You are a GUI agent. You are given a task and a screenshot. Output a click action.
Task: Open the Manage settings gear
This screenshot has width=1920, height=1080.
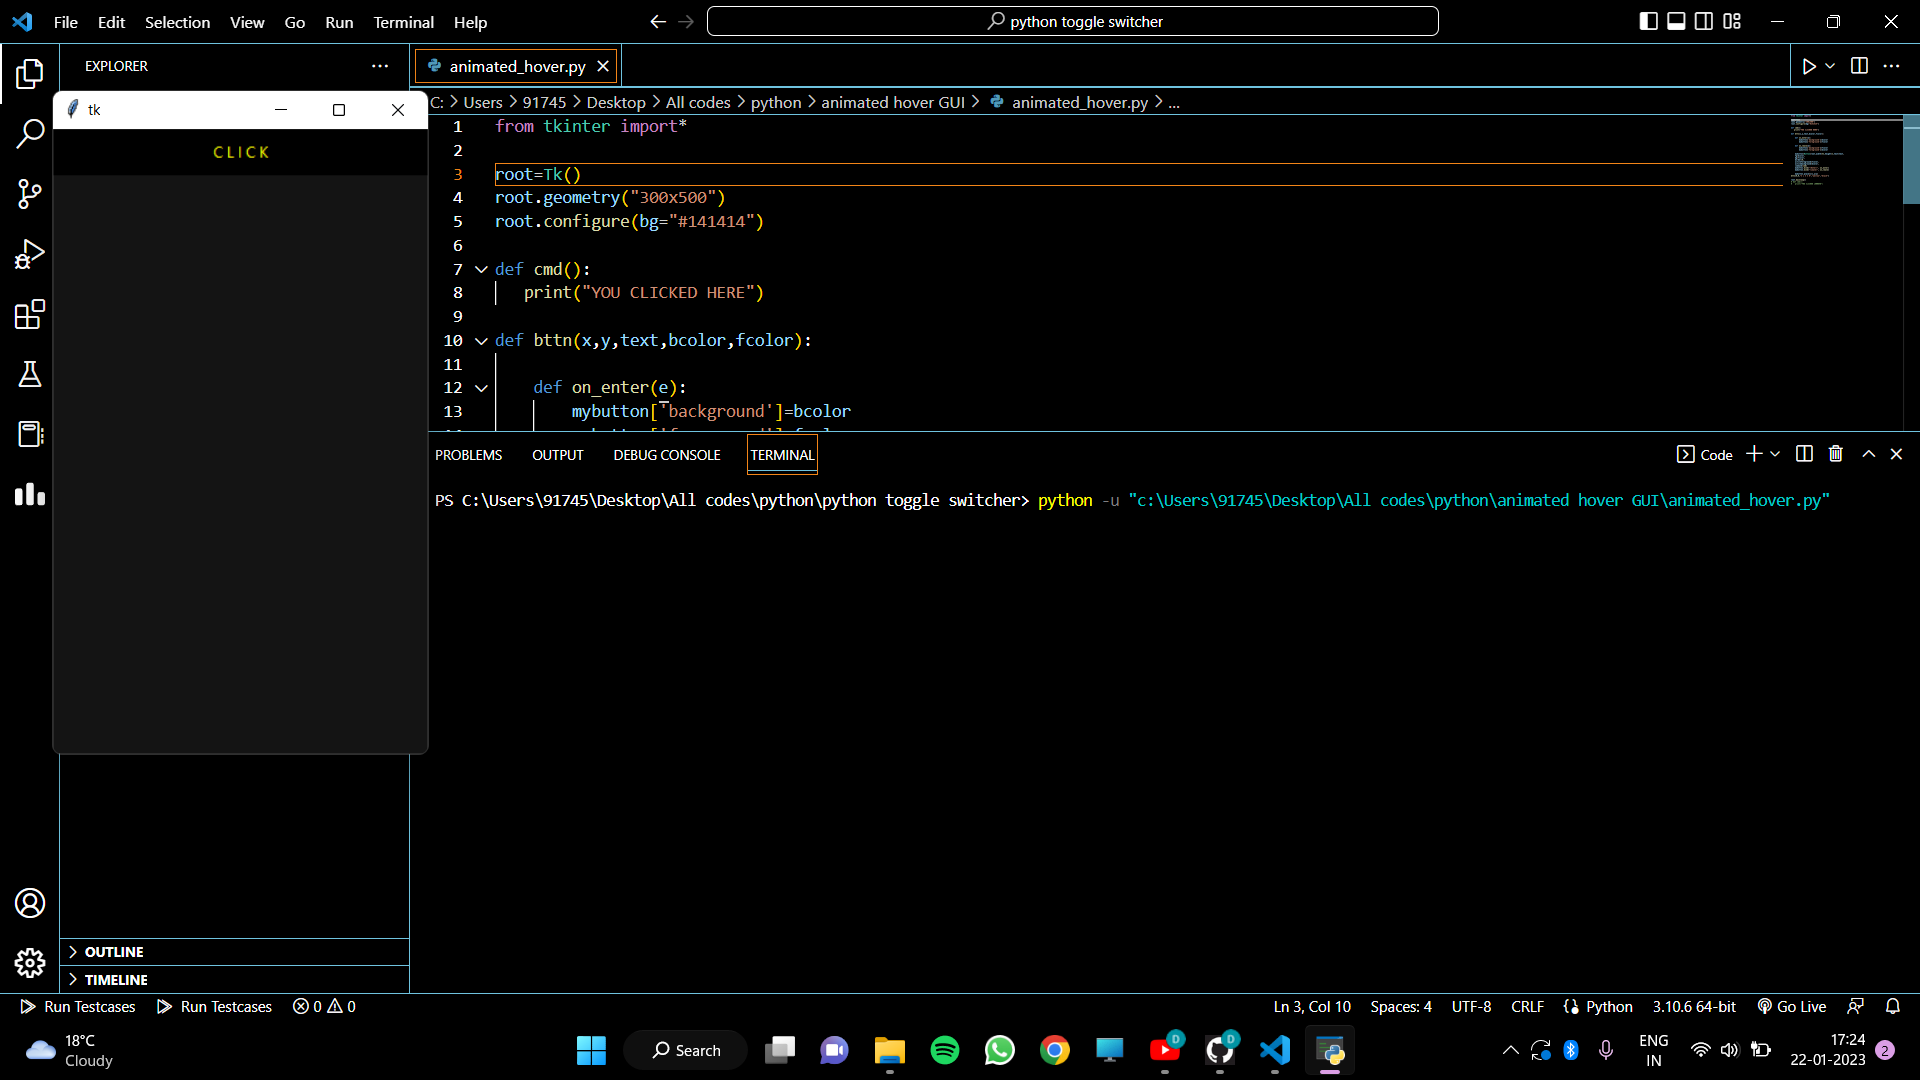click(29, 963)
